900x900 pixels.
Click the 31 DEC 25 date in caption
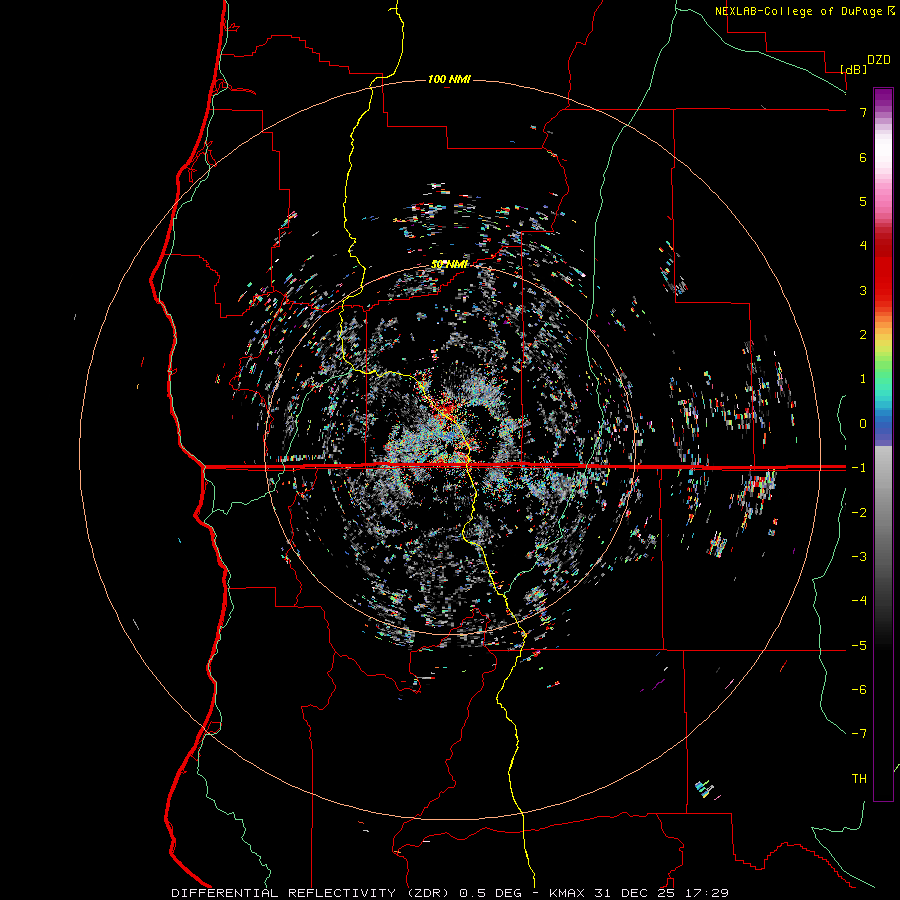[634, 893]
